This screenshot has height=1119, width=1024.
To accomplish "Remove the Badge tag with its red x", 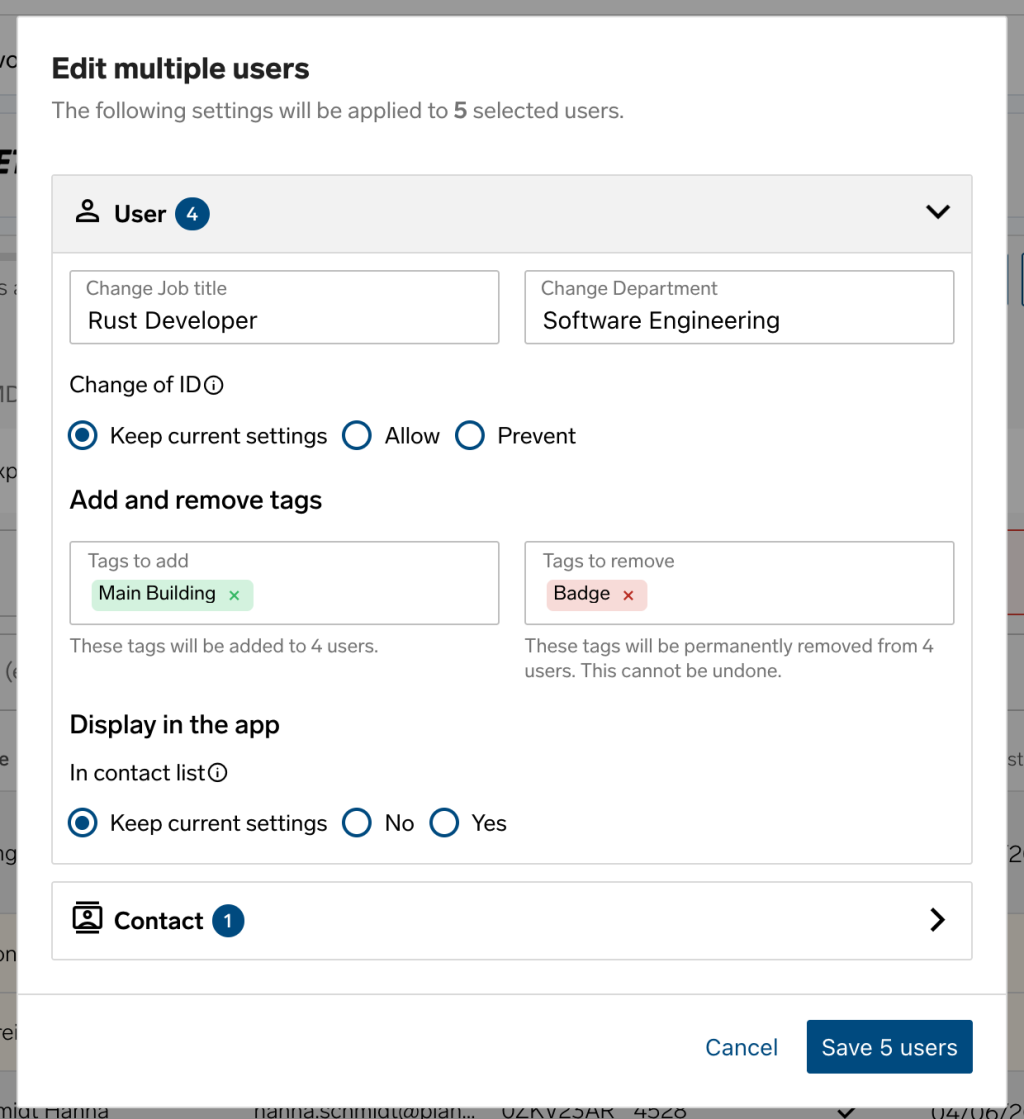I will point(628,595).
